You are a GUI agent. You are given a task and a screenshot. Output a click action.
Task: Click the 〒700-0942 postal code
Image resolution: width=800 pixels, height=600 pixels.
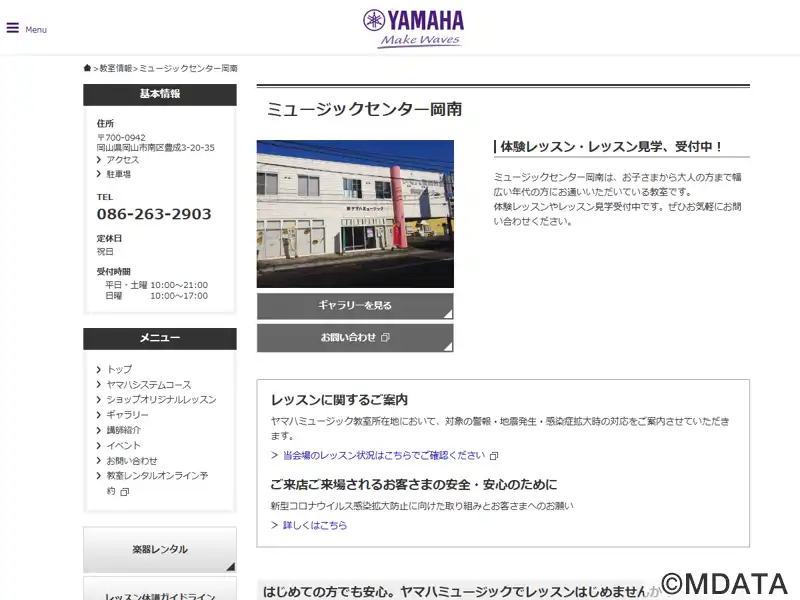point(121,138)
